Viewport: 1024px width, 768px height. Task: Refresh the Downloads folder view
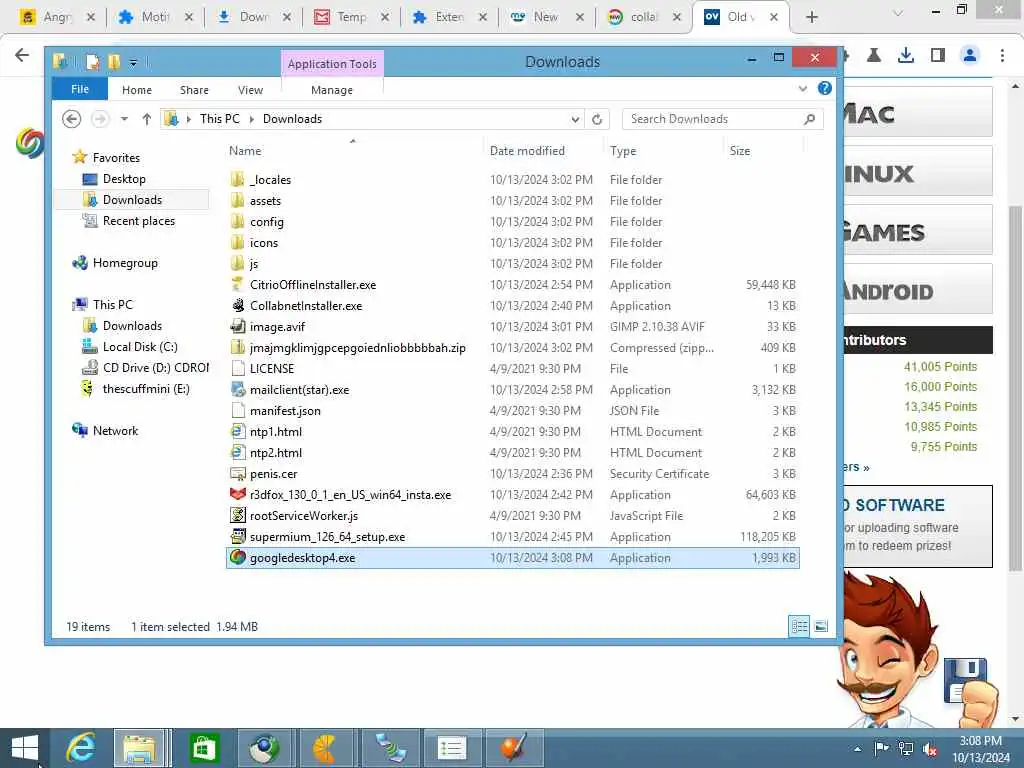(597, 120)
